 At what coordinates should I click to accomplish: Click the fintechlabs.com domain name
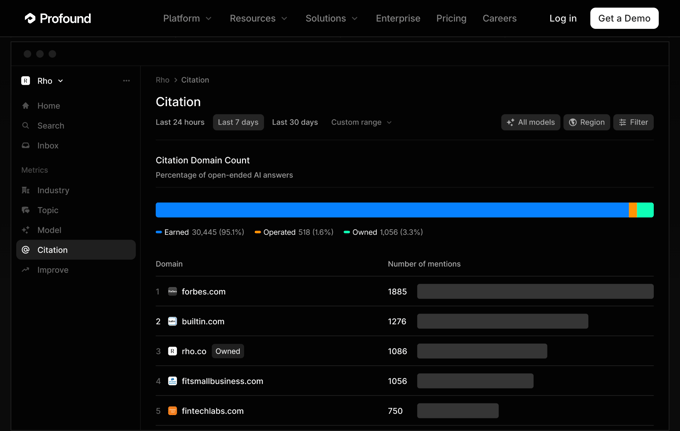click(x=212, y=411)
